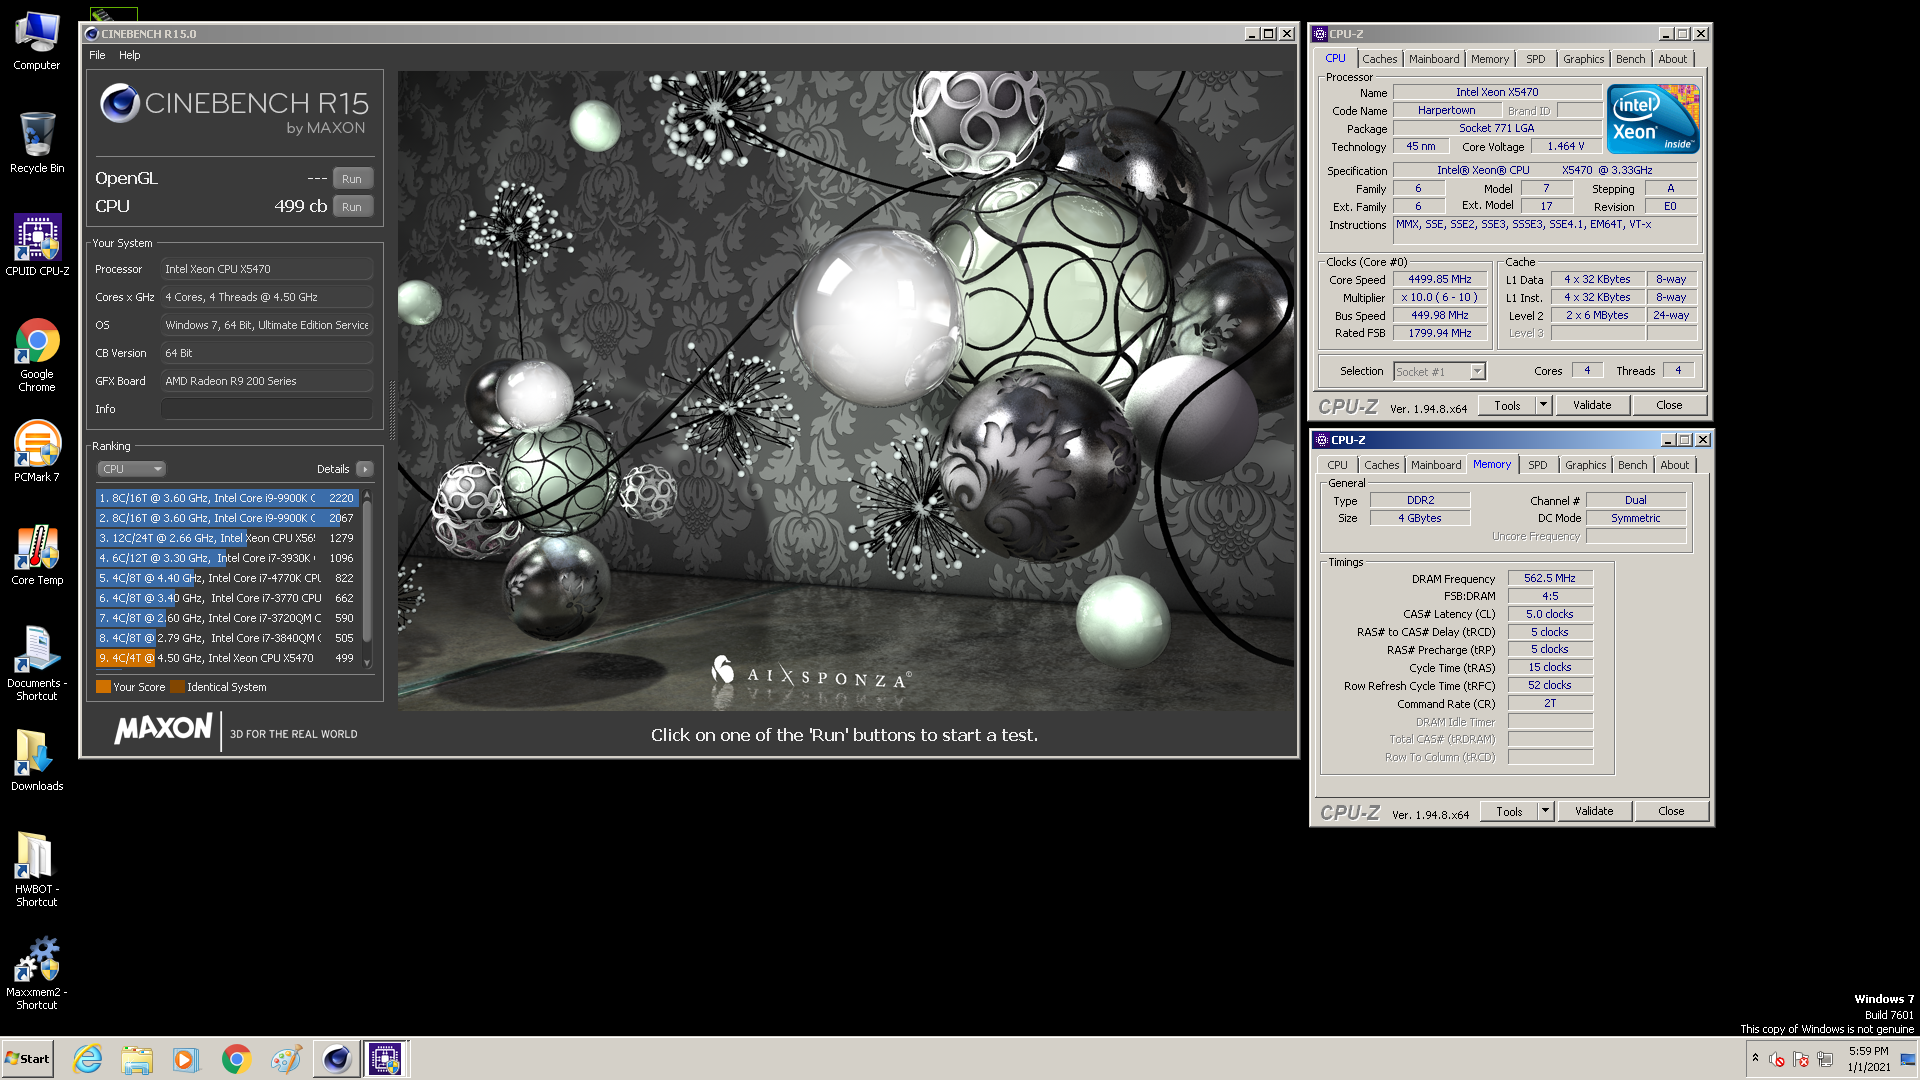The width and height of the screenshot is (1920, 1080).
Task: Click the Cinebench R15 logo
Action: point(234,110)
